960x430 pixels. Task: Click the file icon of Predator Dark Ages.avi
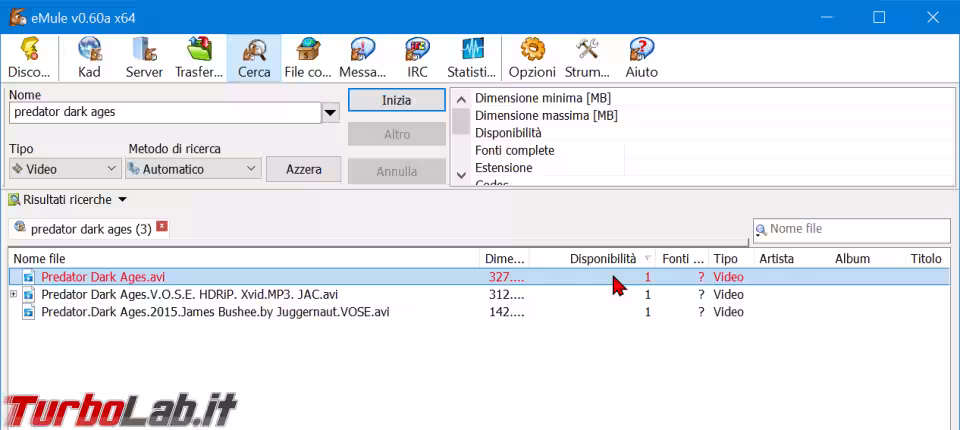[x=29, y=277]
